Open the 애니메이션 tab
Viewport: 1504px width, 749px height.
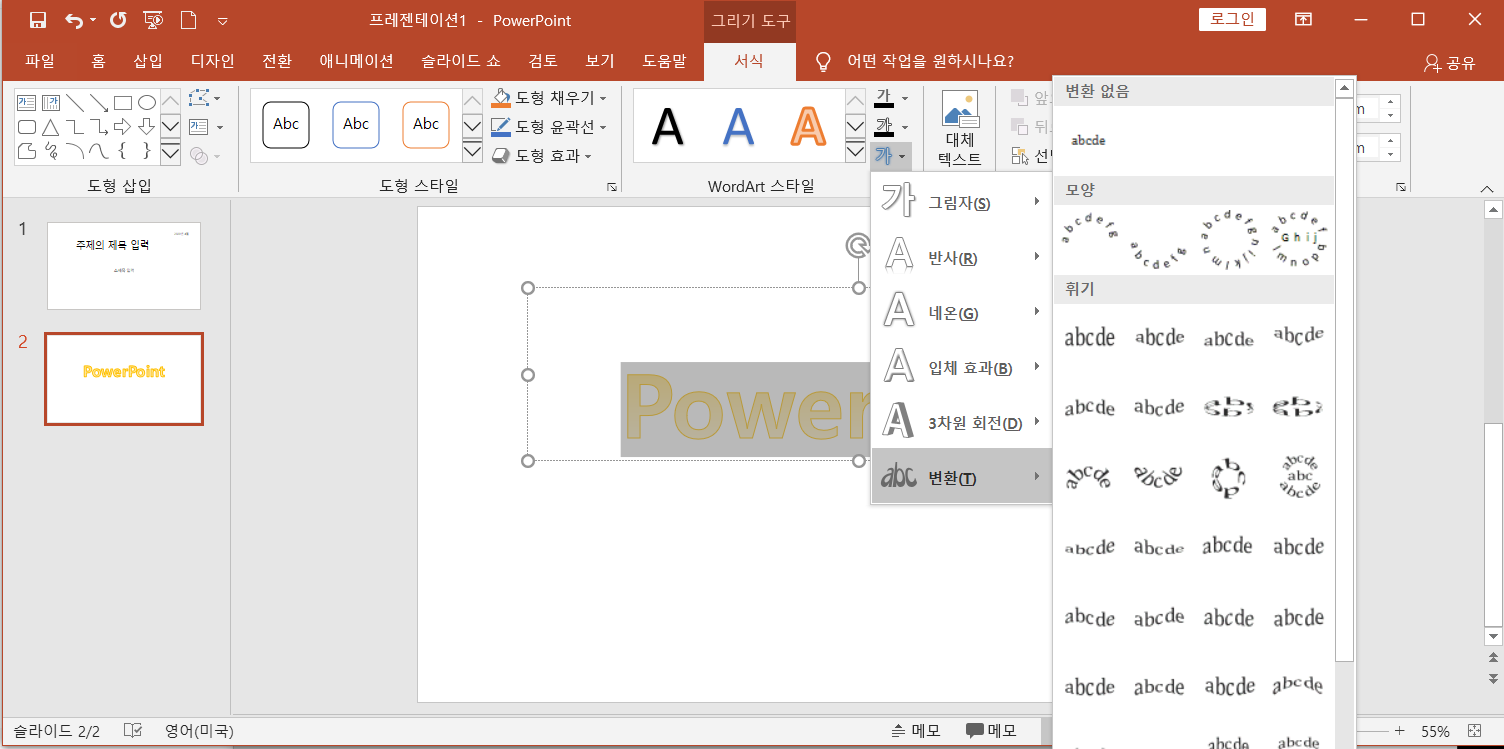[356, 61]
